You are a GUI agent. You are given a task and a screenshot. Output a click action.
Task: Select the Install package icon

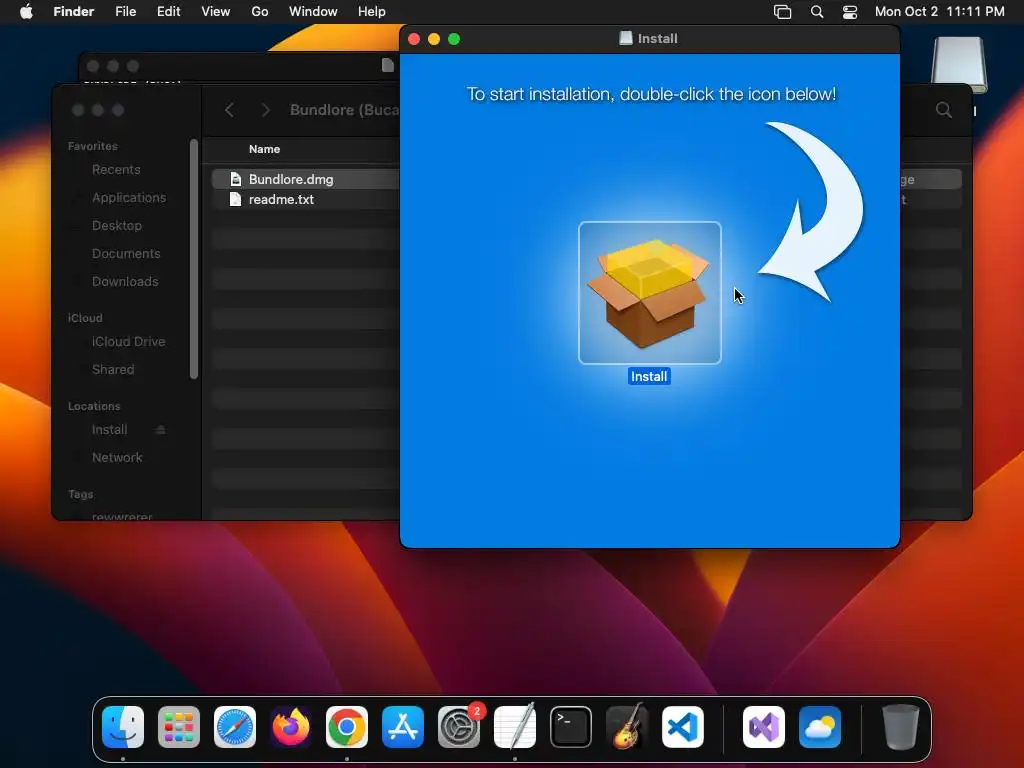650,293
